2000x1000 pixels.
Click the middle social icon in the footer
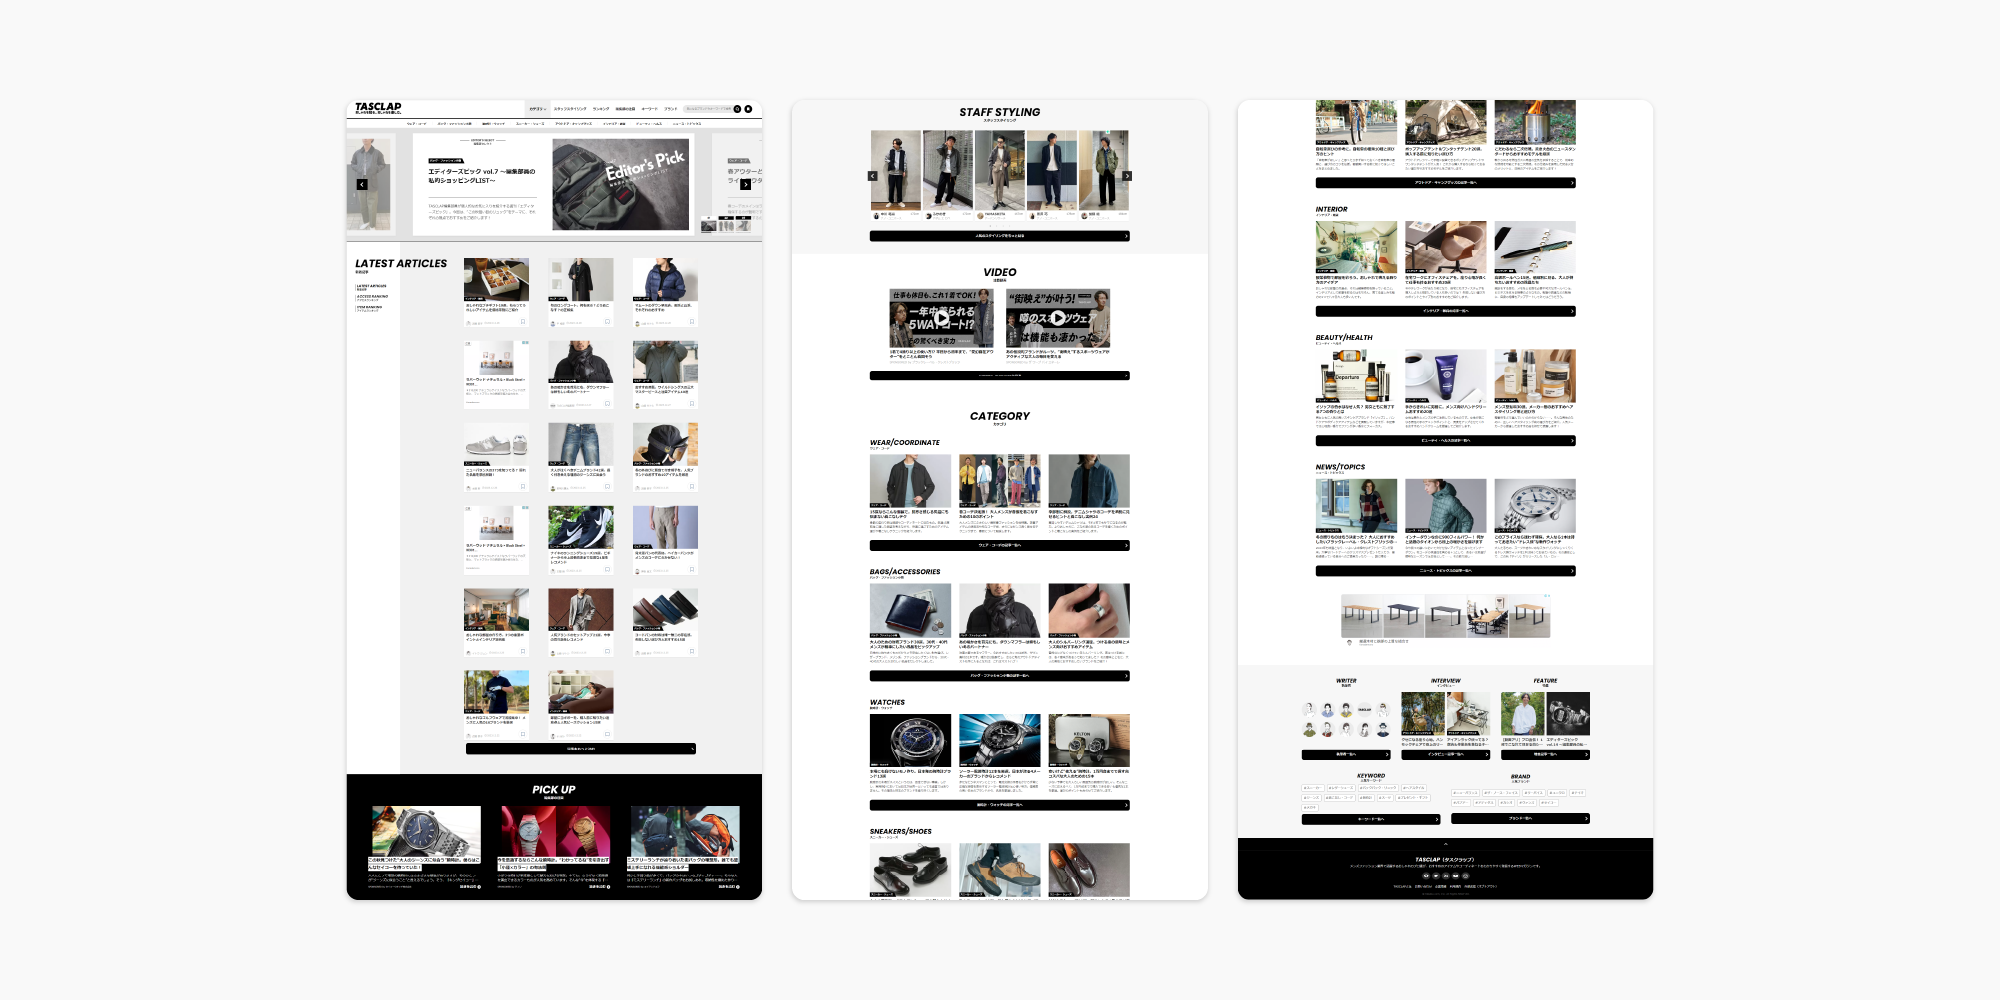(1446, 876)
